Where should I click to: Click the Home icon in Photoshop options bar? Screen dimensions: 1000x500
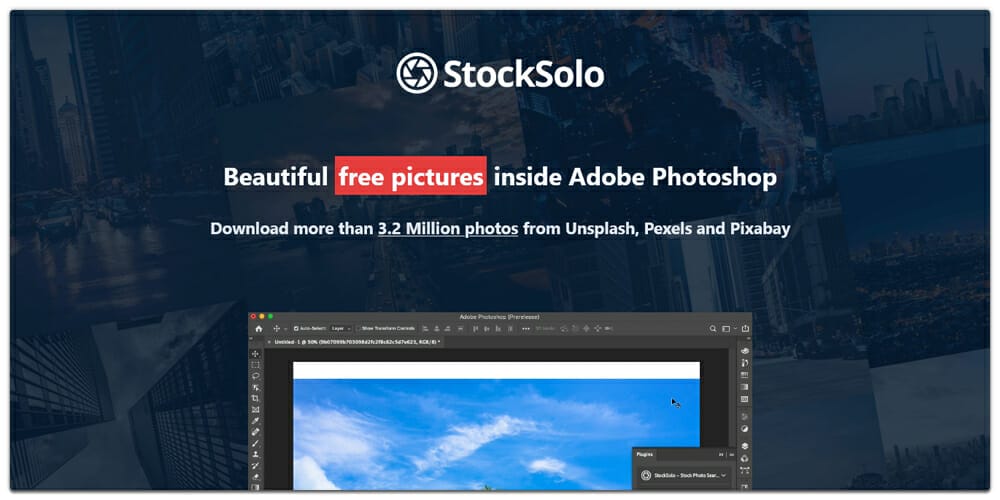click(x=259, y=328)
